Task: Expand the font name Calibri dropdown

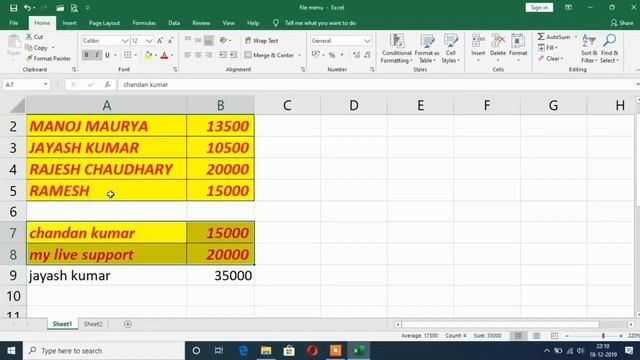Action: point(125,41)
